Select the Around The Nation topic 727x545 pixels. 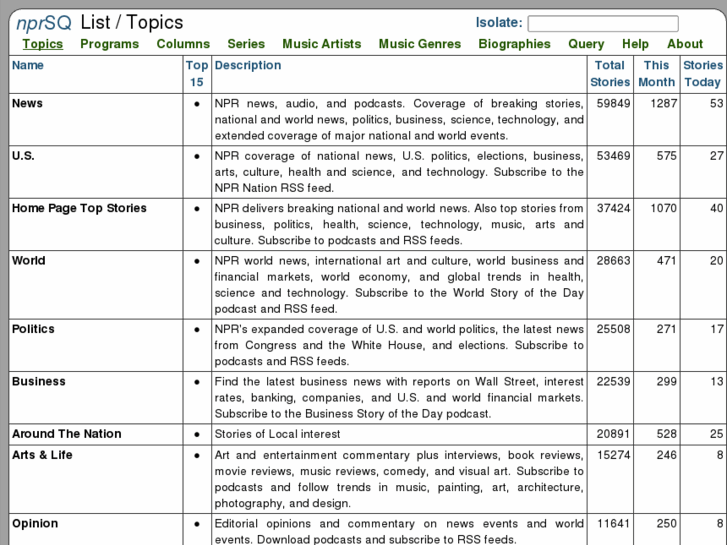[66, 434]
